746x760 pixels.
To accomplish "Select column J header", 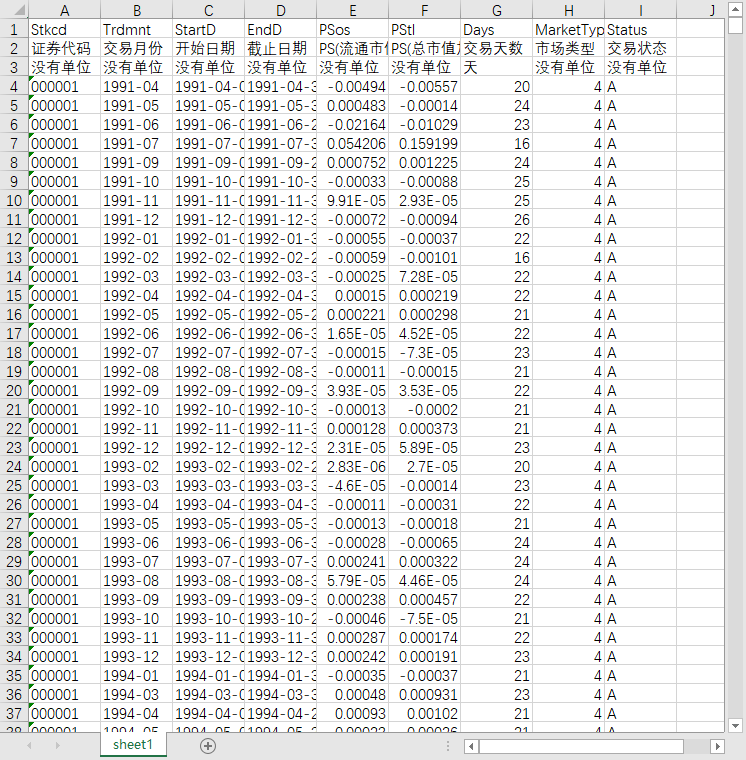I will click(x=700, y=10).
